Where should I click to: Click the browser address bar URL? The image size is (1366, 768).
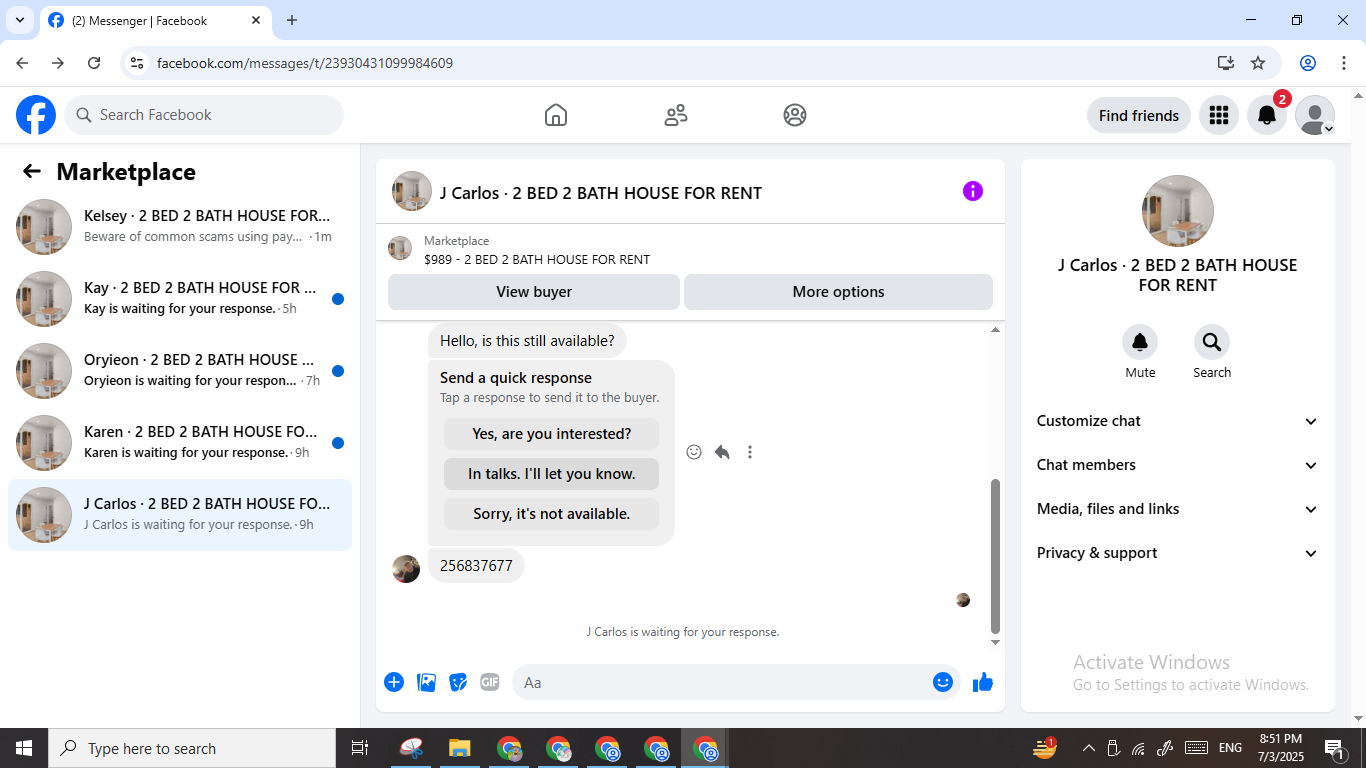tap(305, 63)
